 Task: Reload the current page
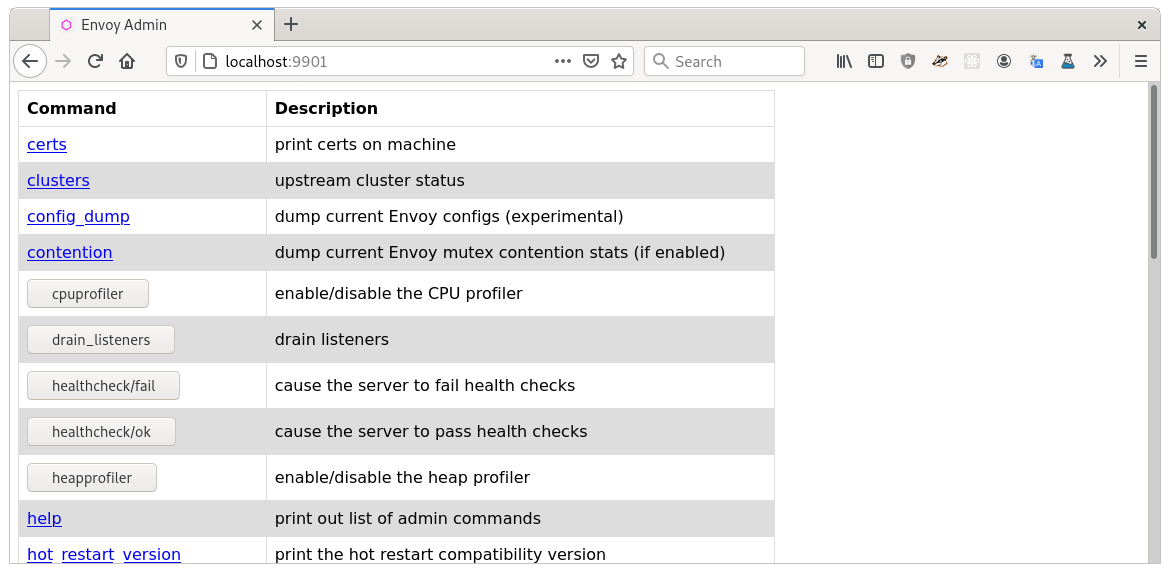(95, 61)
